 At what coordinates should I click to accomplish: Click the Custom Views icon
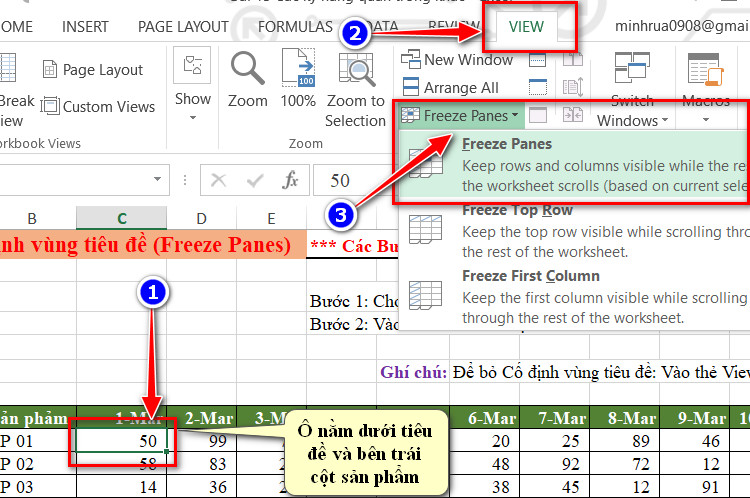tap(50, 106)
